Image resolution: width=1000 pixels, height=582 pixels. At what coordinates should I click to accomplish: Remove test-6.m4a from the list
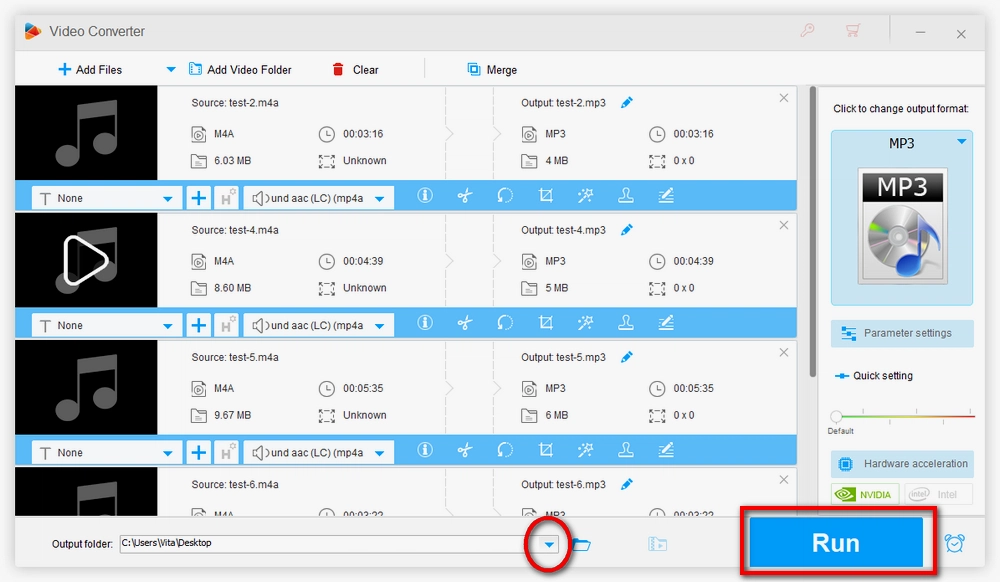784,479
